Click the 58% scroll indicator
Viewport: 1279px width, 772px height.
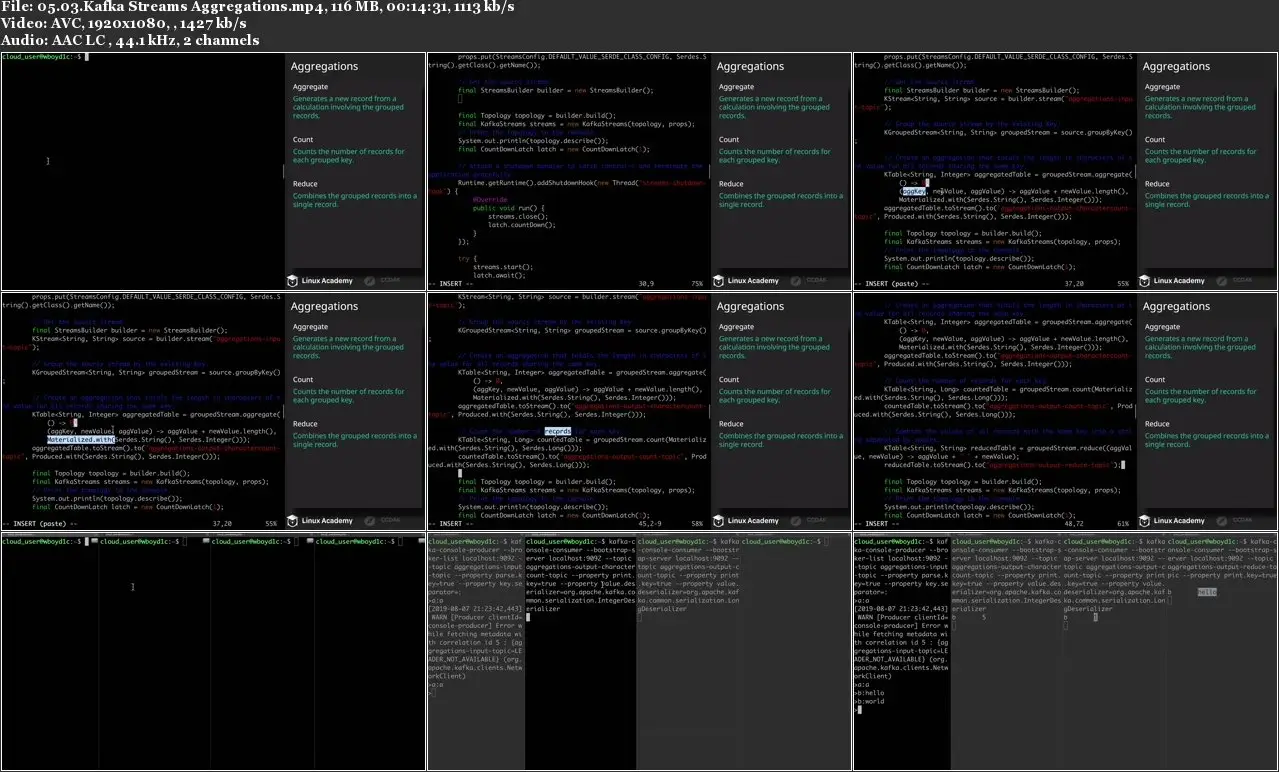(x=697, y=524)
